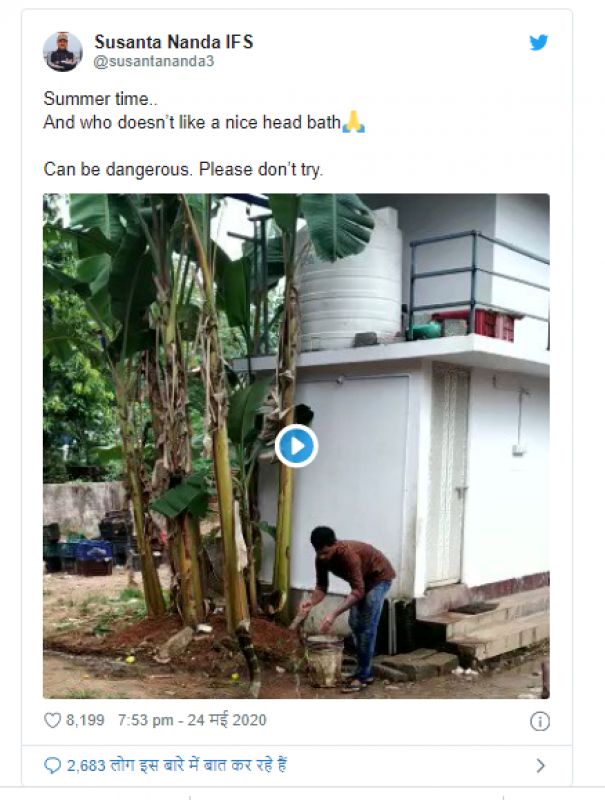Expand the conversation with the right chevron

pos(540,765)
